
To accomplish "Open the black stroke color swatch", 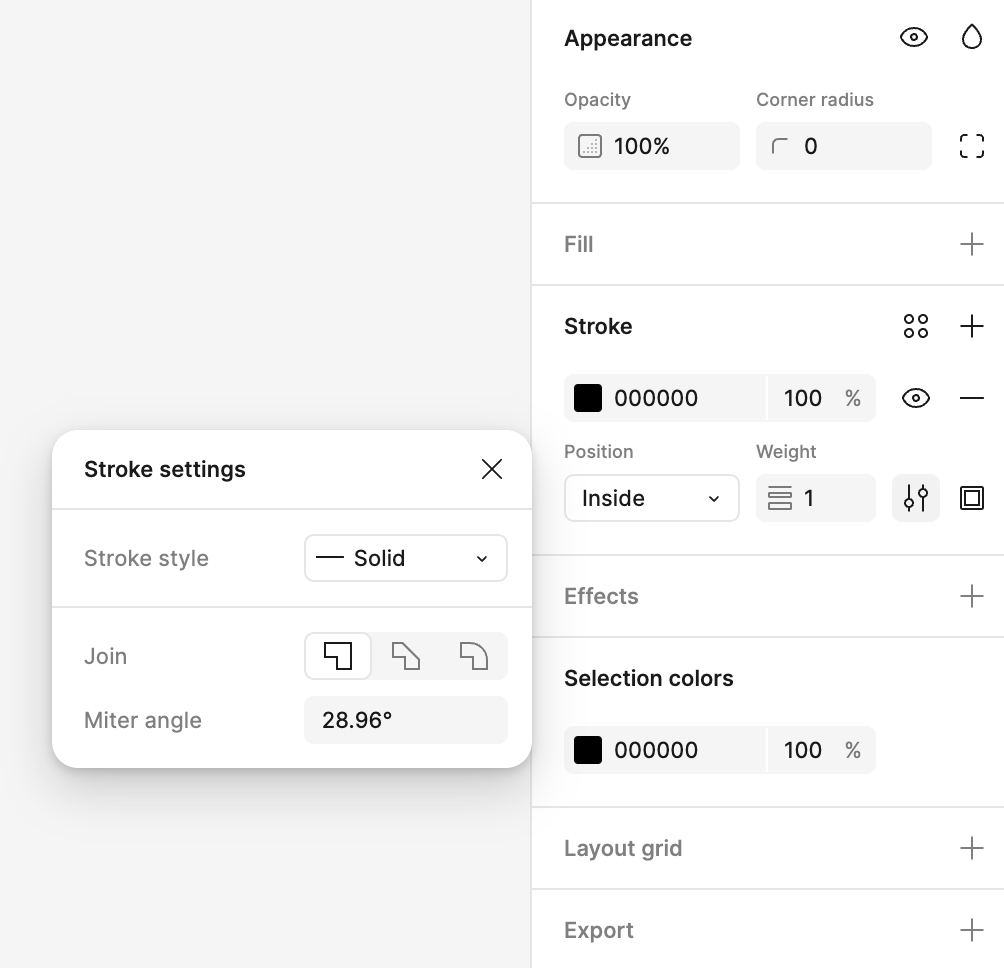I will (x=587, y=398).
